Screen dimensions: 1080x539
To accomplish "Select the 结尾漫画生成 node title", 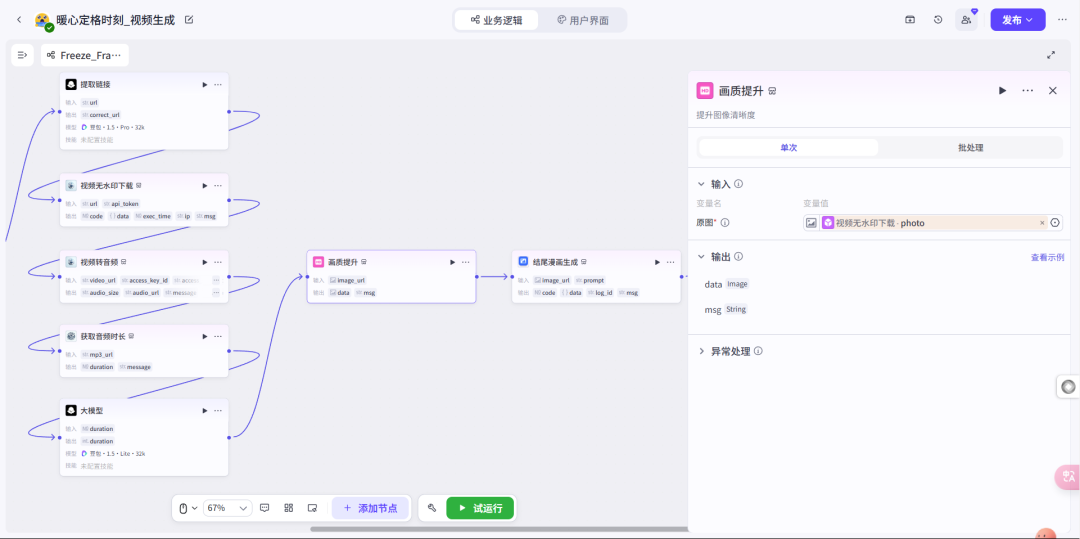I will pyautogui.click(x=557, y=262).
